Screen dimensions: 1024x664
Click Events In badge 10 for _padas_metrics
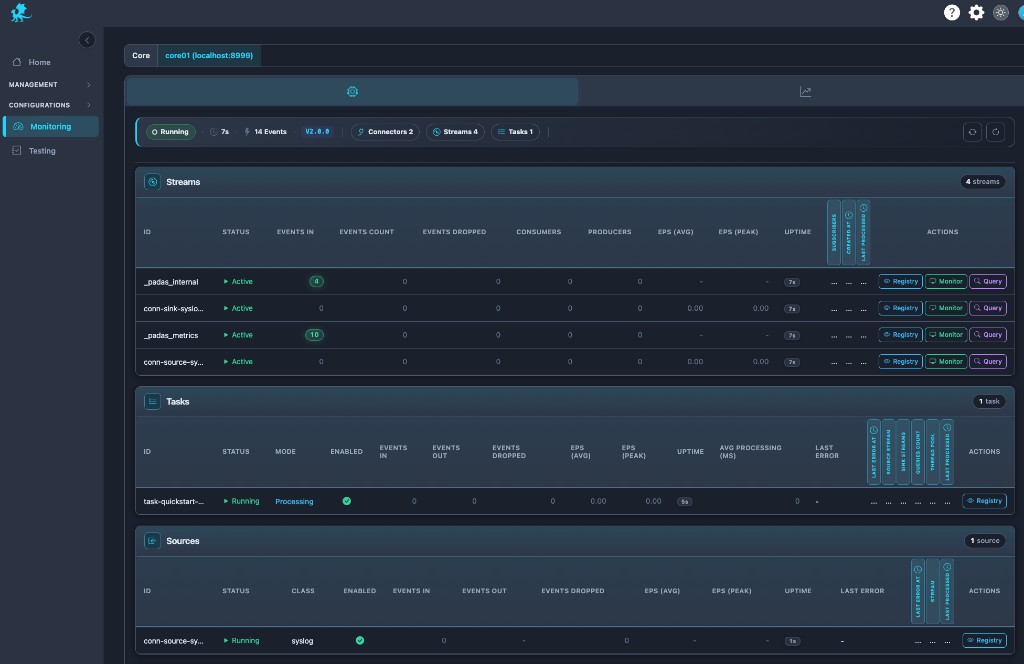[314, 335]
